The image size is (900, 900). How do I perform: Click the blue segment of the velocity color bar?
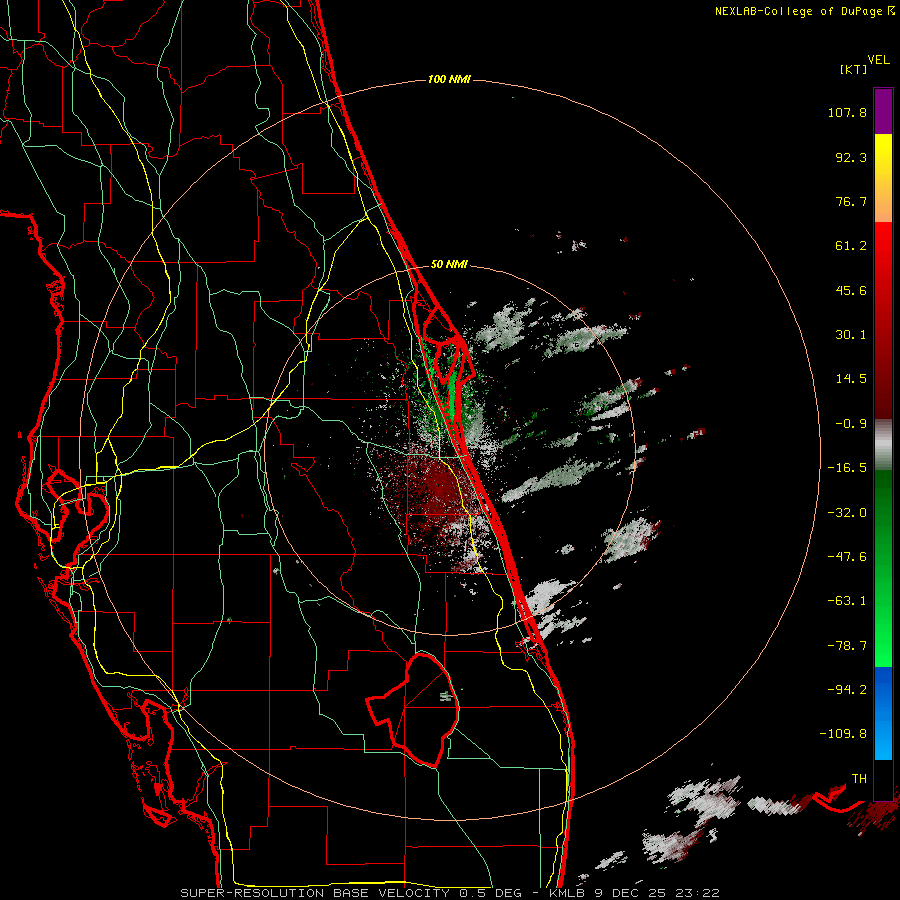[883, 713]
